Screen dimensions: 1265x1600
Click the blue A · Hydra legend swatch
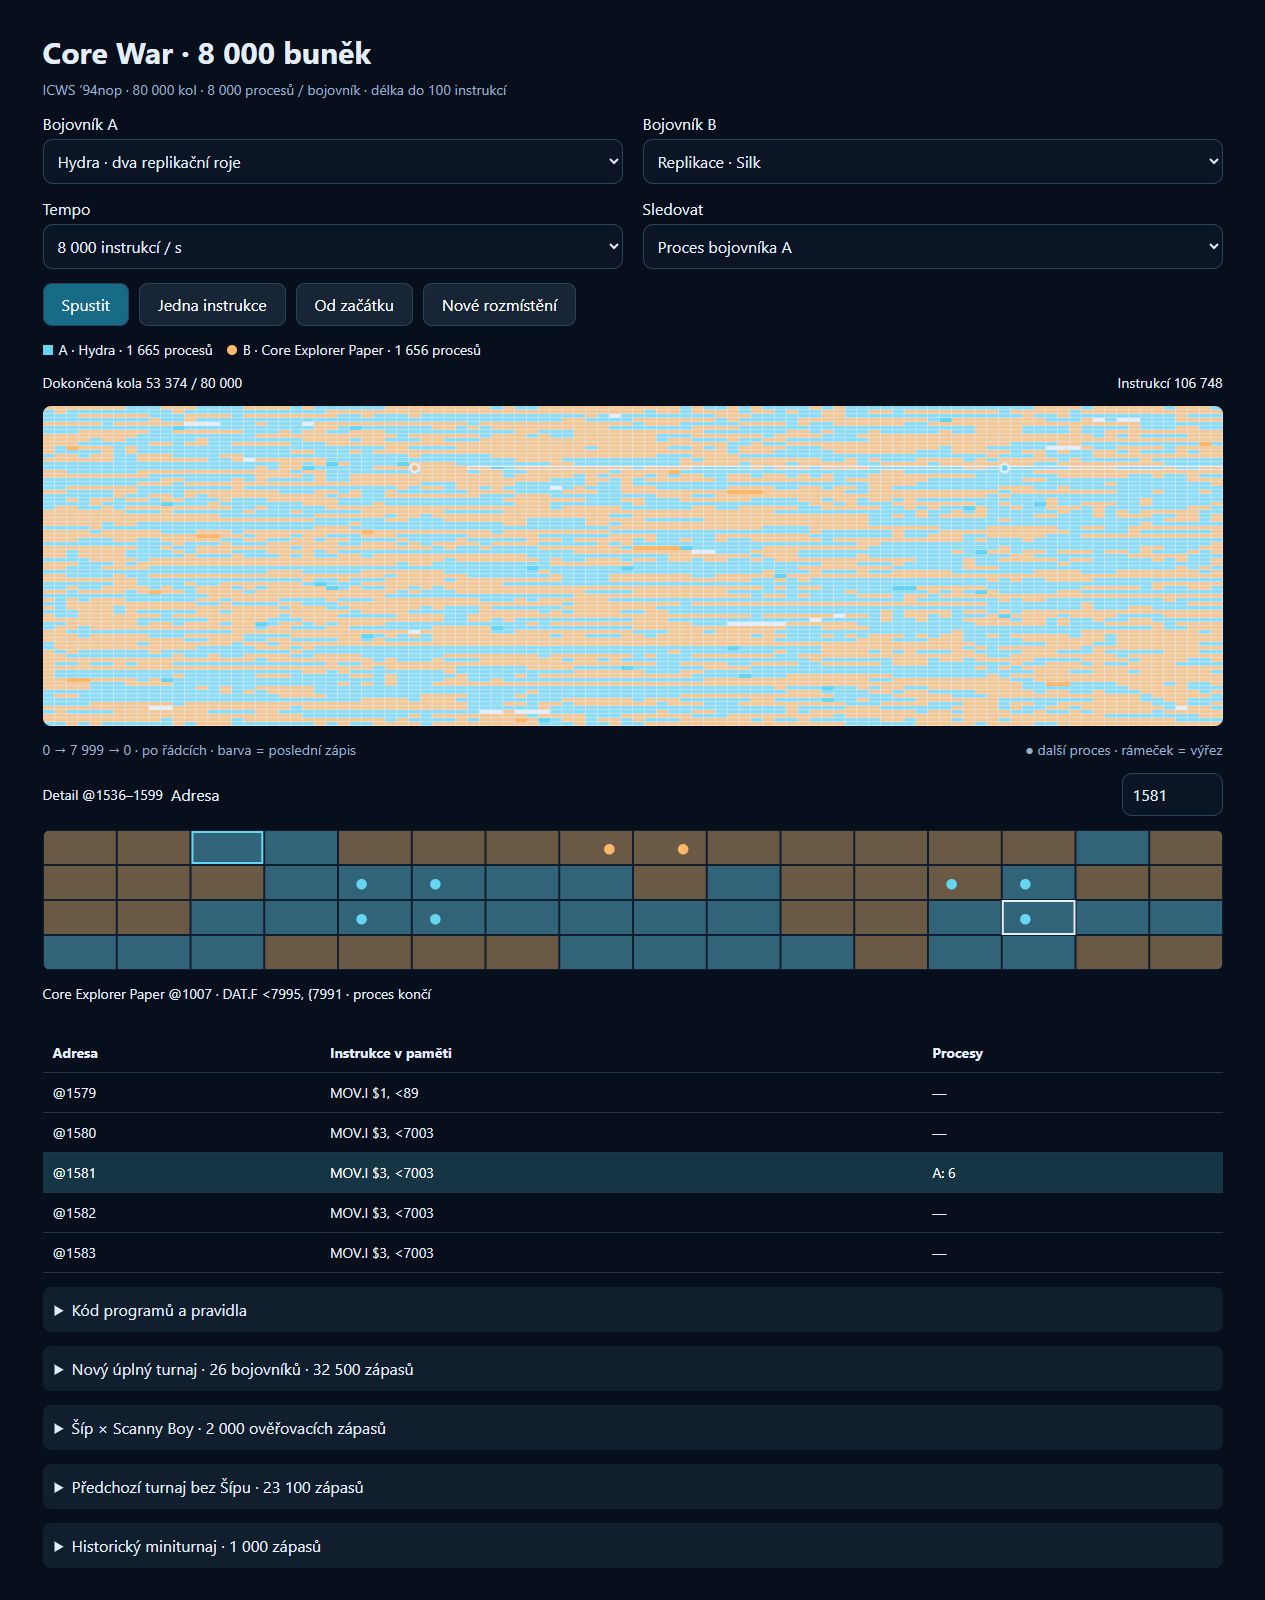coord(48,350)
